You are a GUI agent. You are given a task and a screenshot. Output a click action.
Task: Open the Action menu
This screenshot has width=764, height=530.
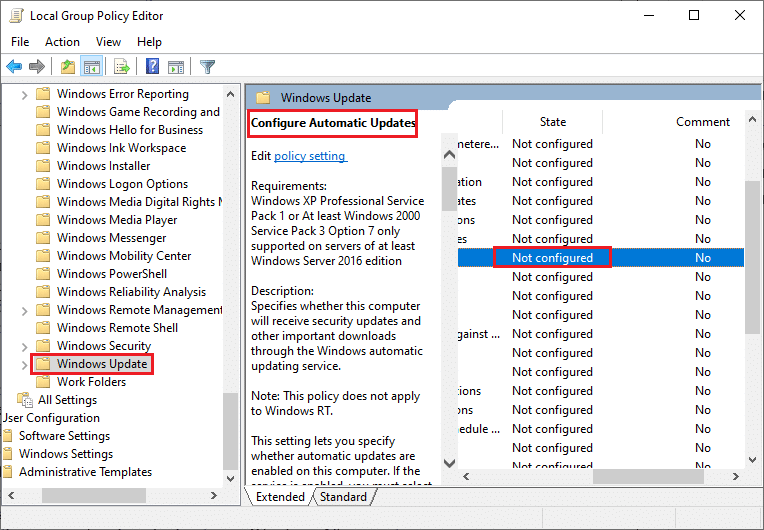pyautogui.click(x=62, y=42)
